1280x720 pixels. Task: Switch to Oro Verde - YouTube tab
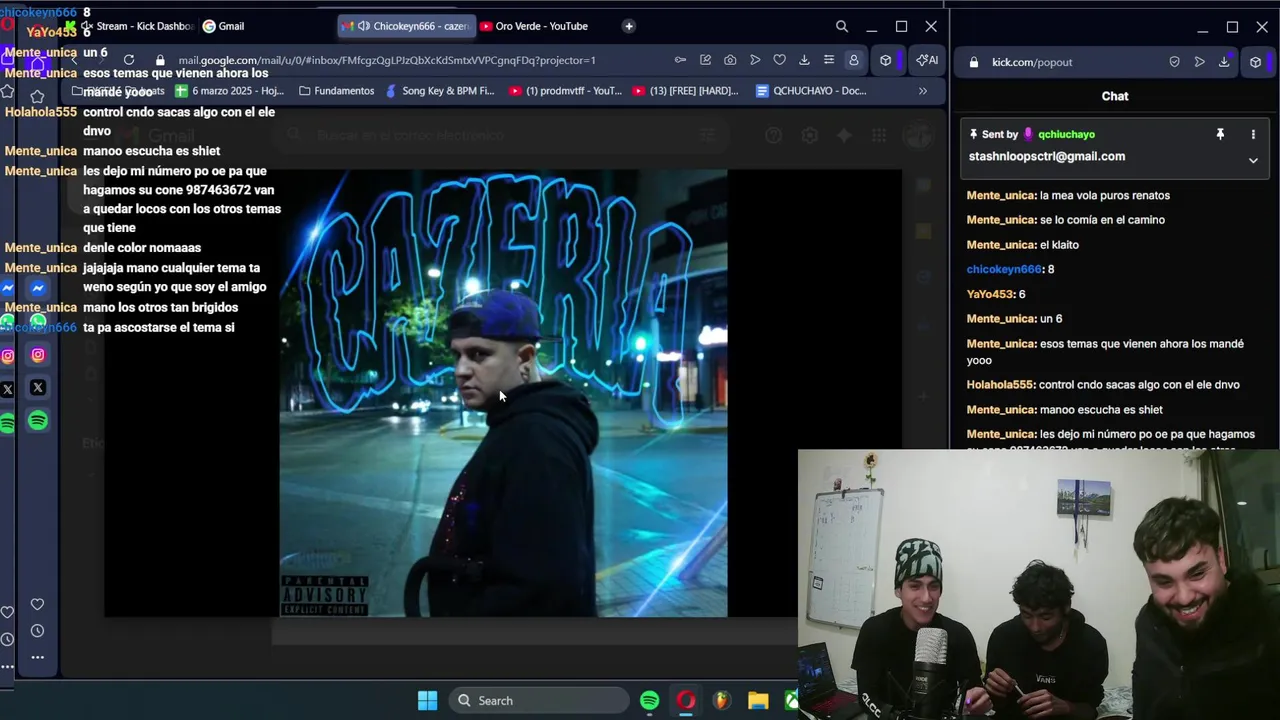tap(535, 26)
